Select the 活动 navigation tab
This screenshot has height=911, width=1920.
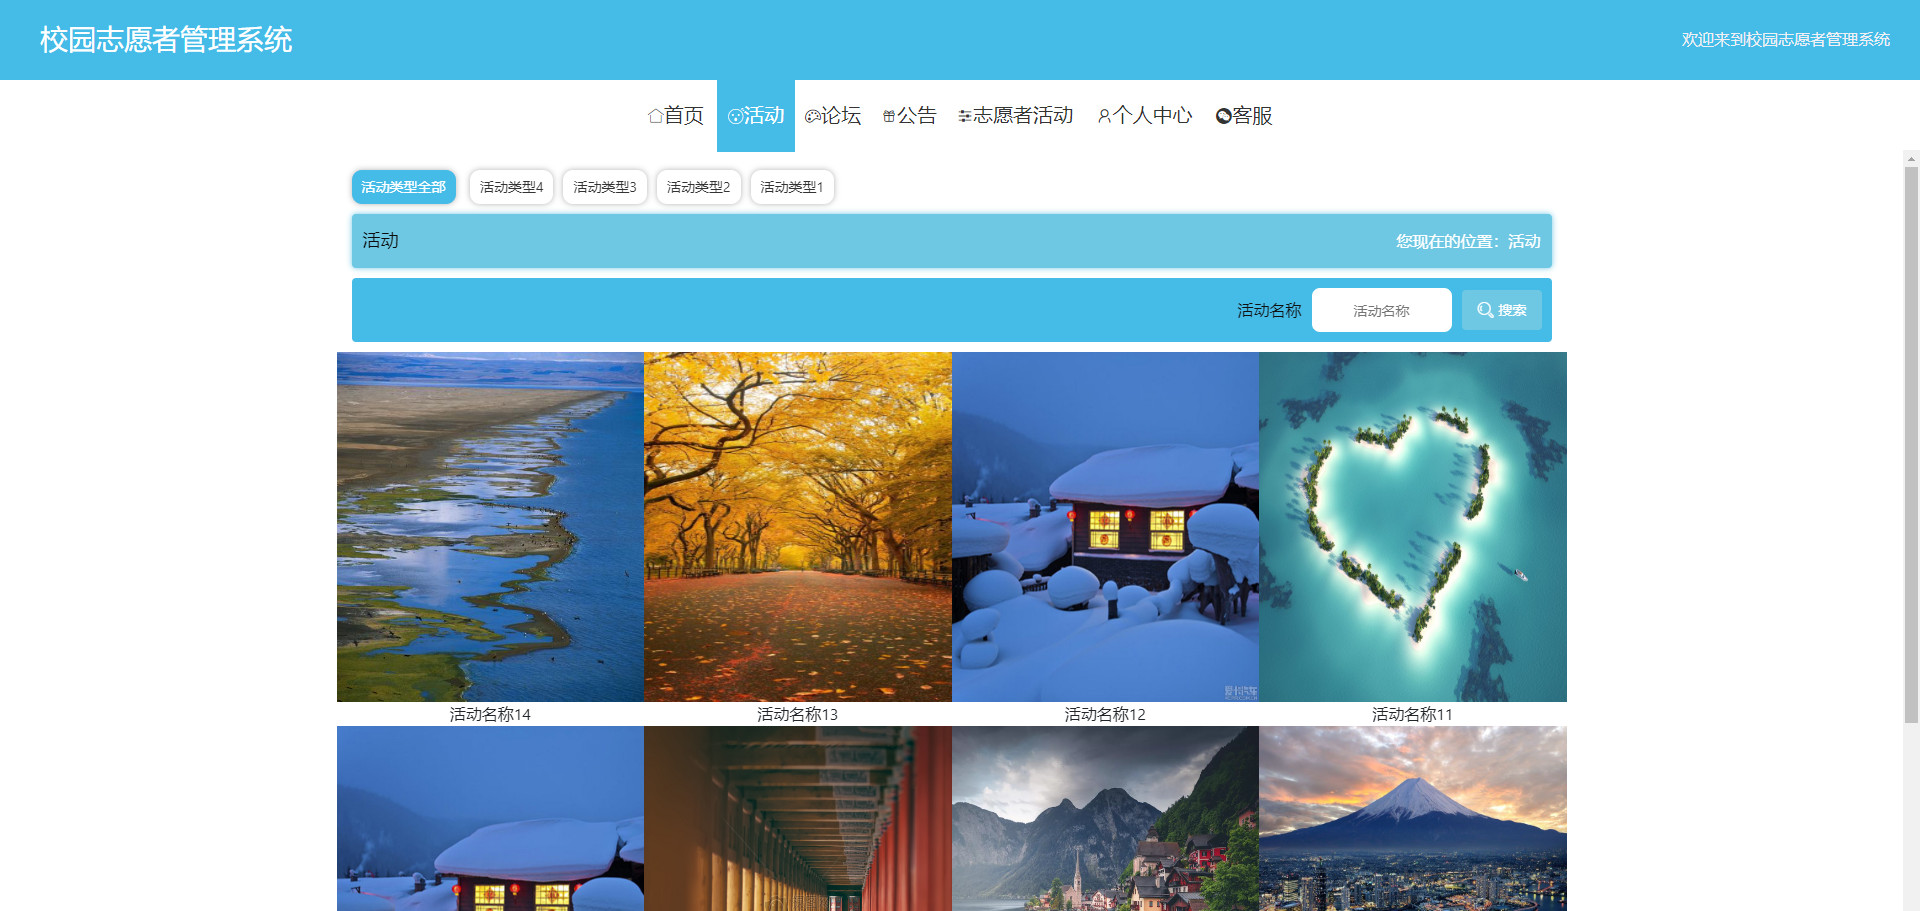756,116
